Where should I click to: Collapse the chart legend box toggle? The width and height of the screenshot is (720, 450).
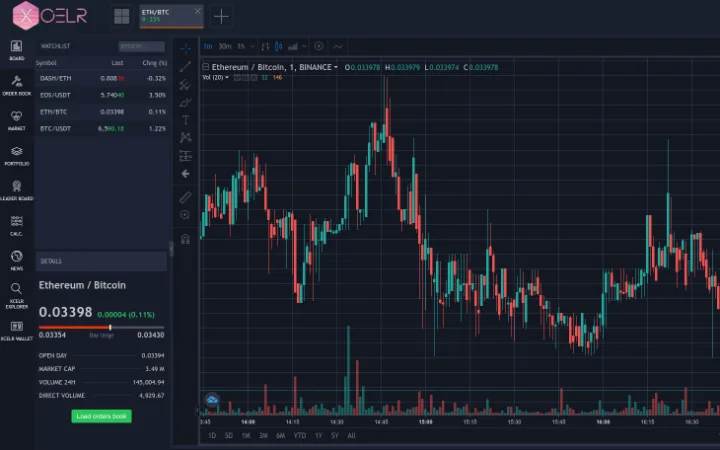coord(206,67)
